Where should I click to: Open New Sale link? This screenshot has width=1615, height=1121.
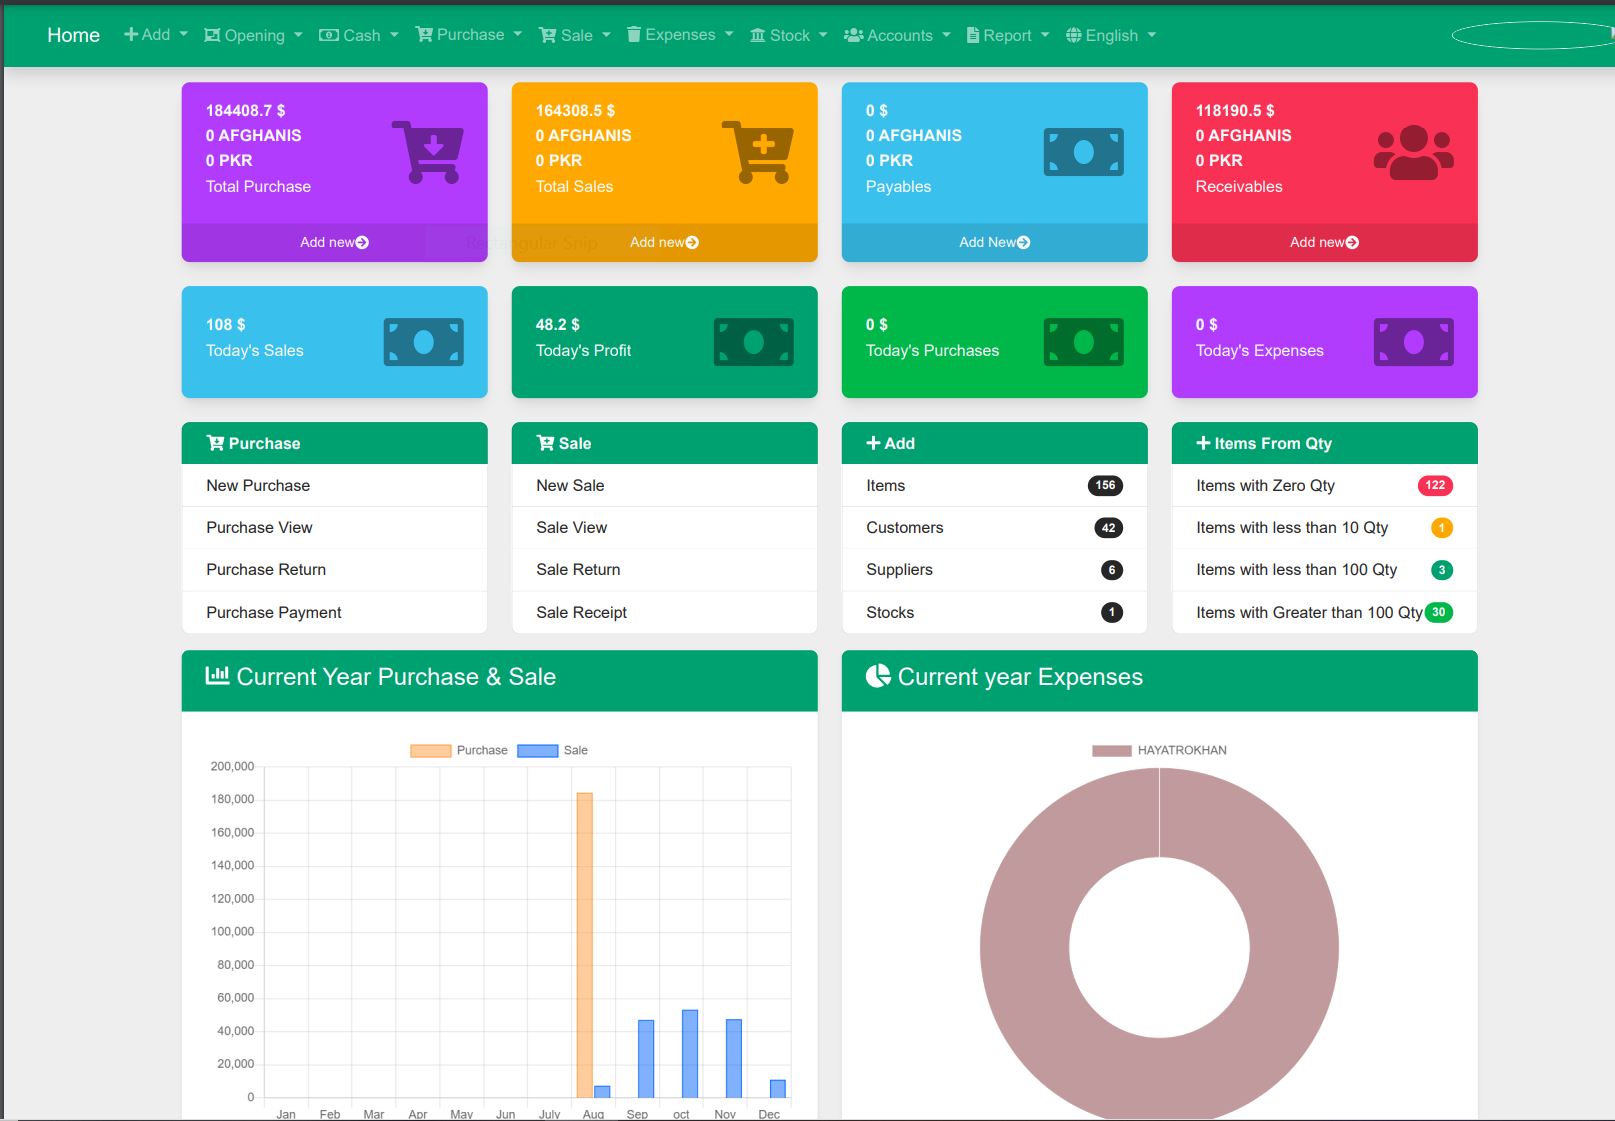point(664,485)
